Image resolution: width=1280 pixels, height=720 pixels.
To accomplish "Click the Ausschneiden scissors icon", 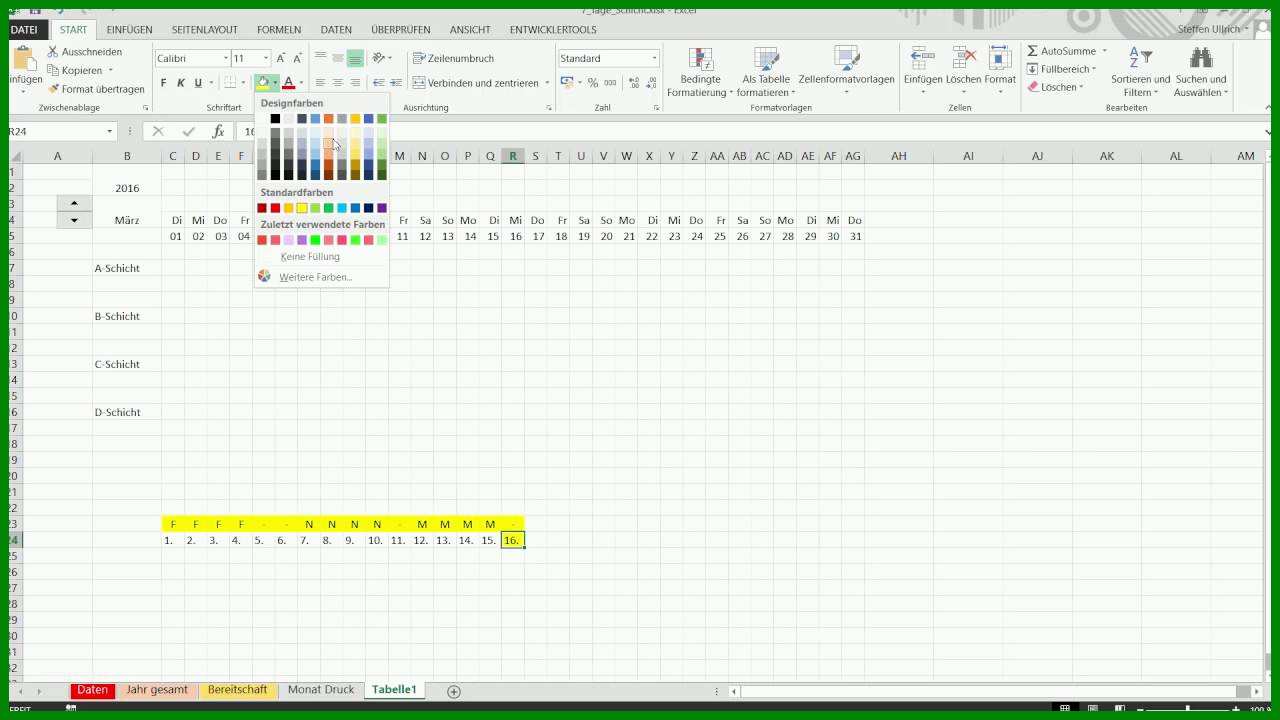I will tap(53, 51).
